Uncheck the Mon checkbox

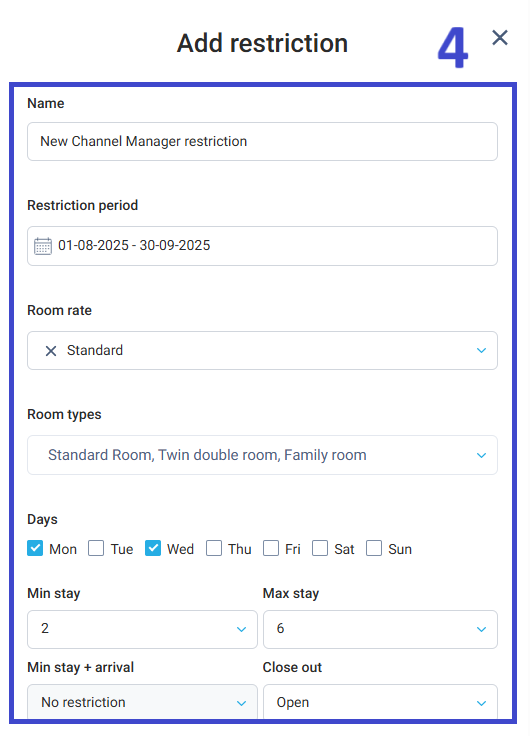[35, 548]
